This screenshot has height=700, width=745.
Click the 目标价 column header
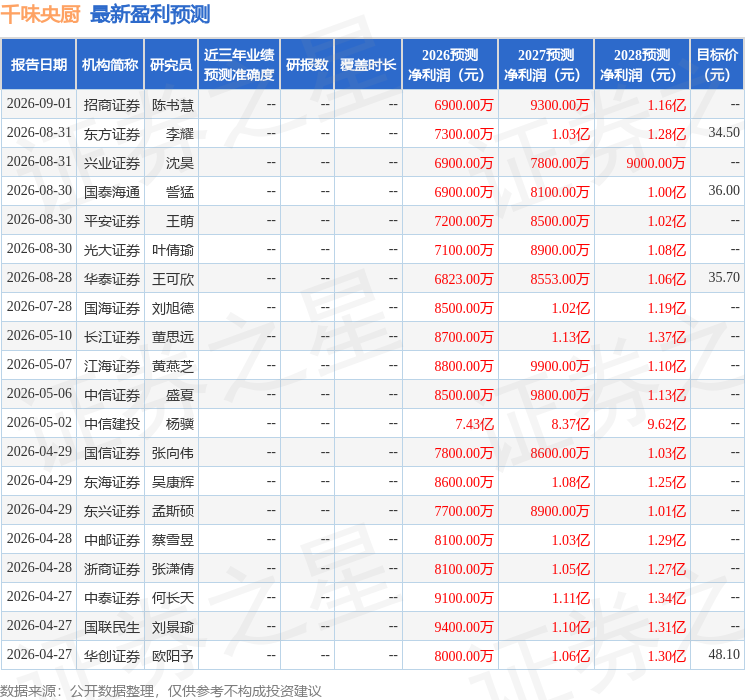pyautogui.click(x=717, y=65)
